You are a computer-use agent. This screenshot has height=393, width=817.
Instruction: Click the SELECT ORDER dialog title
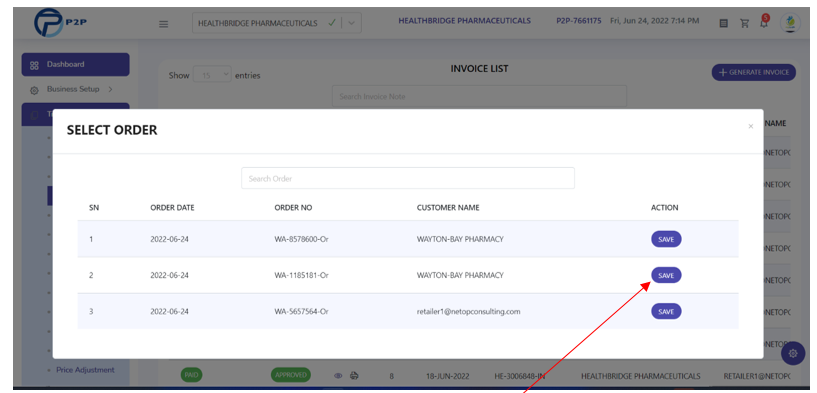tap(112, 130)
